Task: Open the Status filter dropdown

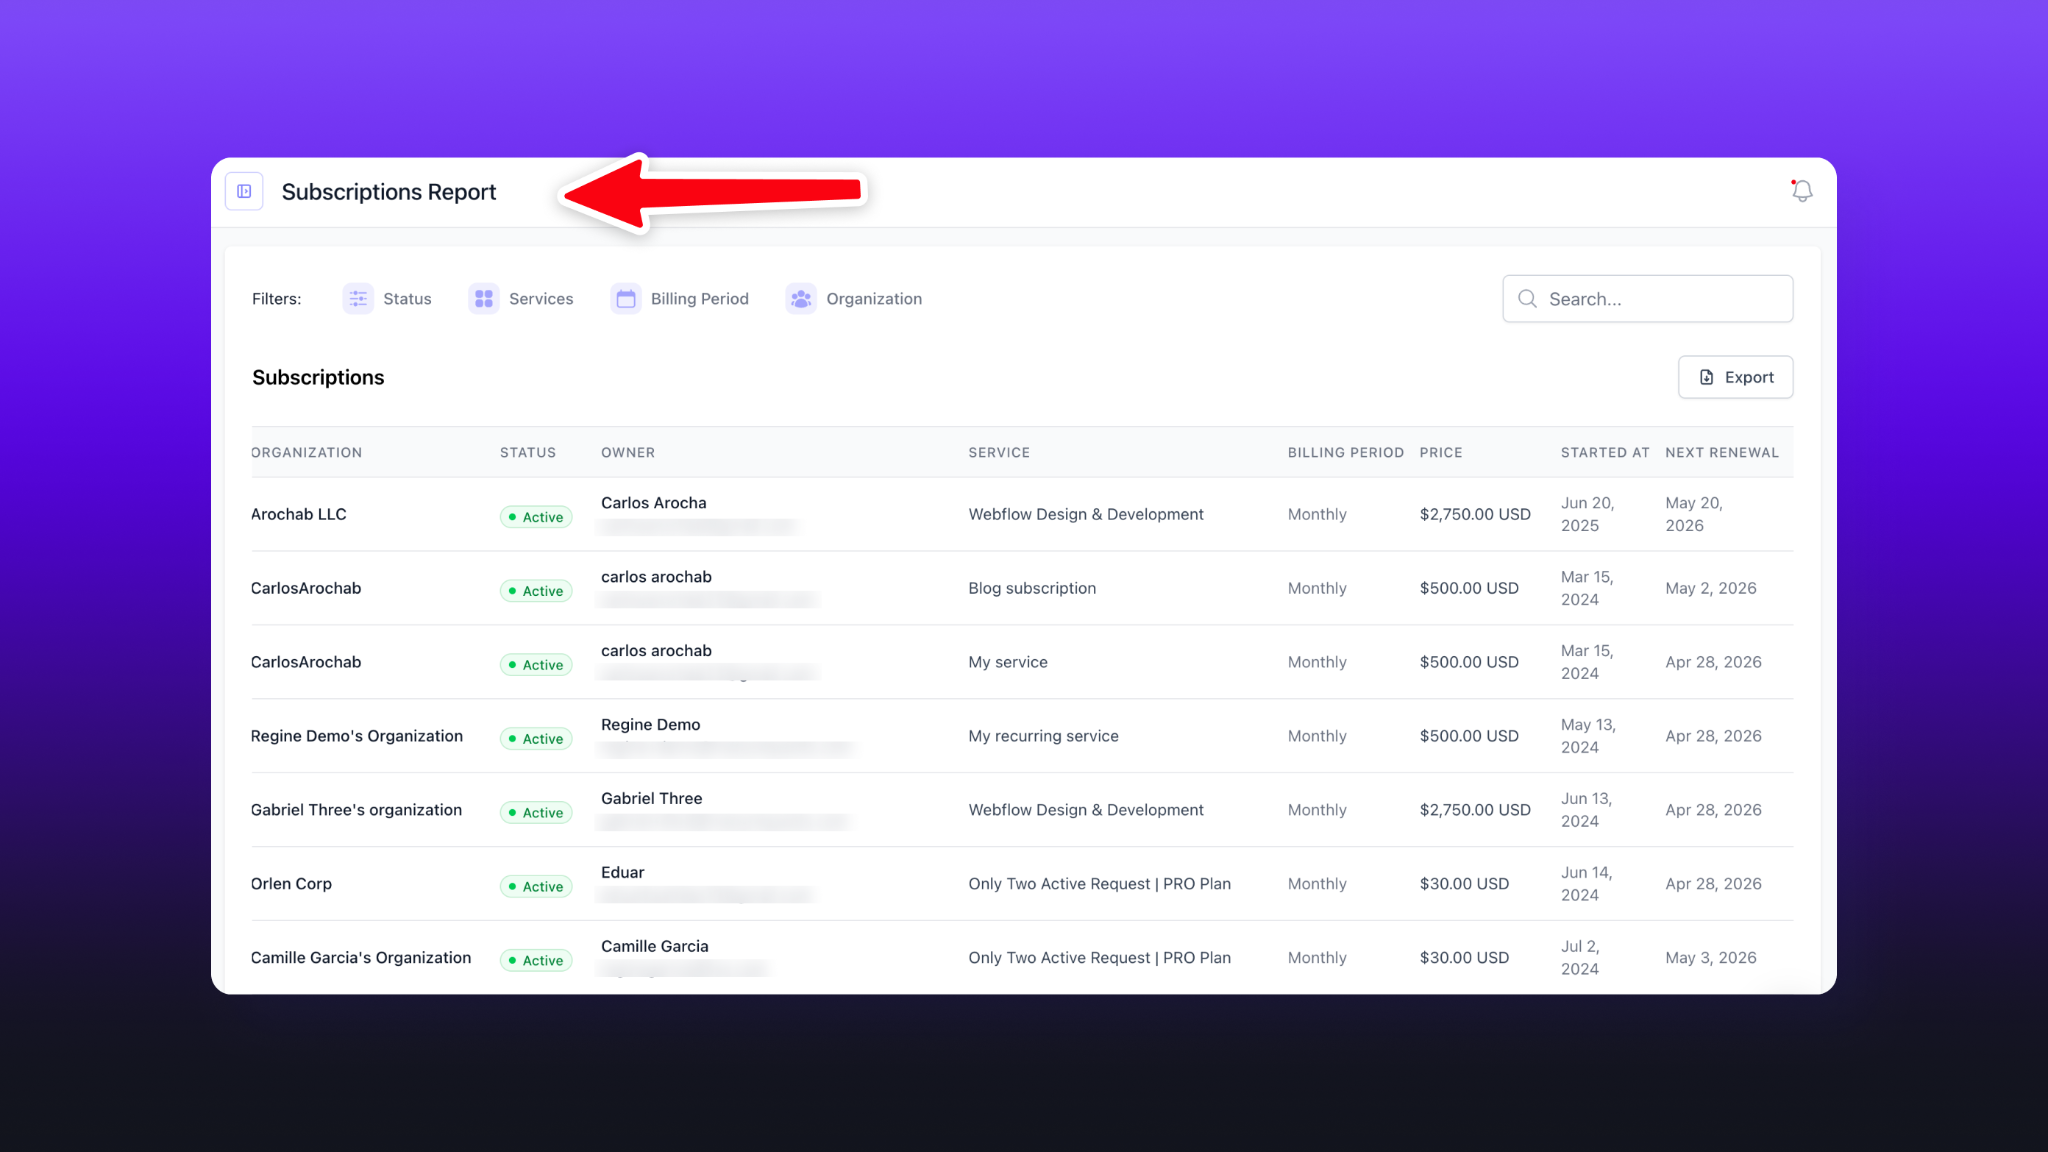Action: point(387,298)
